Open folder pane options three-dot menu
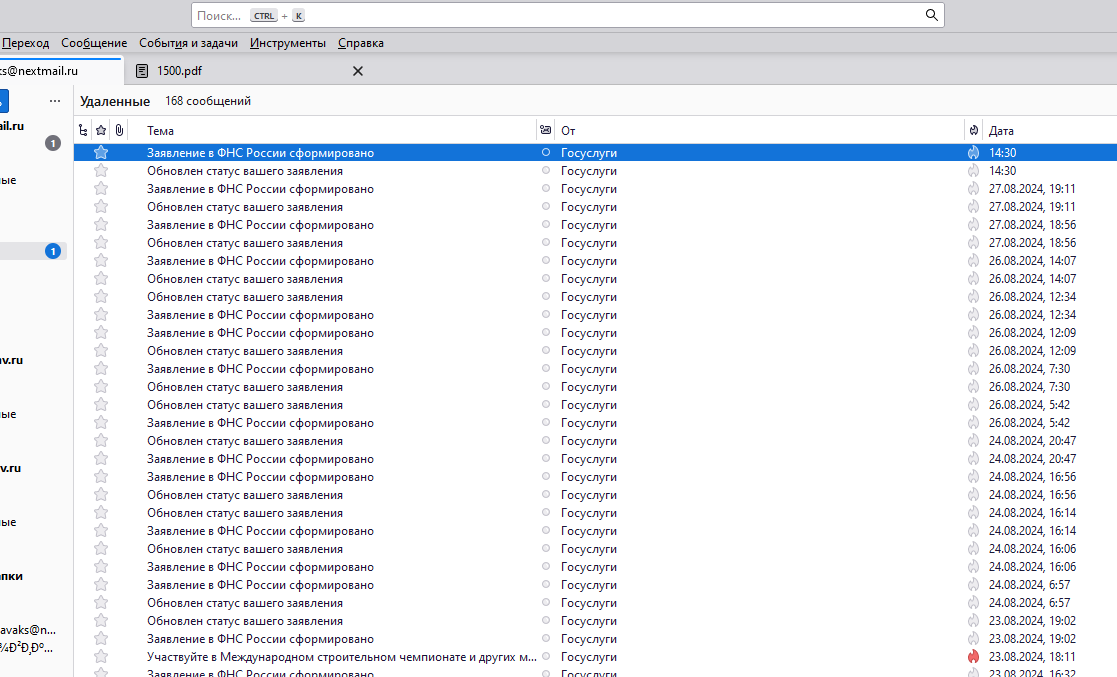This screenshot has height=677, width=1117. point(55,101)
